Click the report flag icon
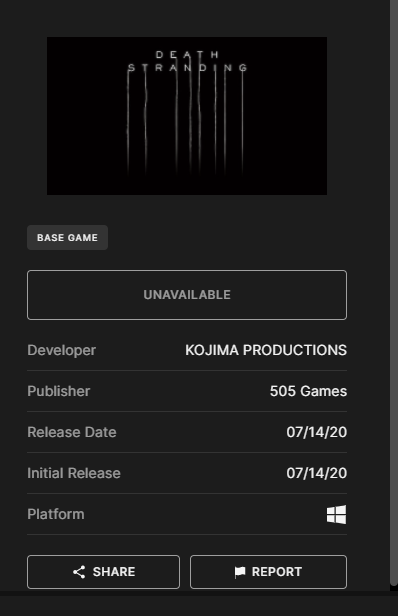 [x=240, y=572]
